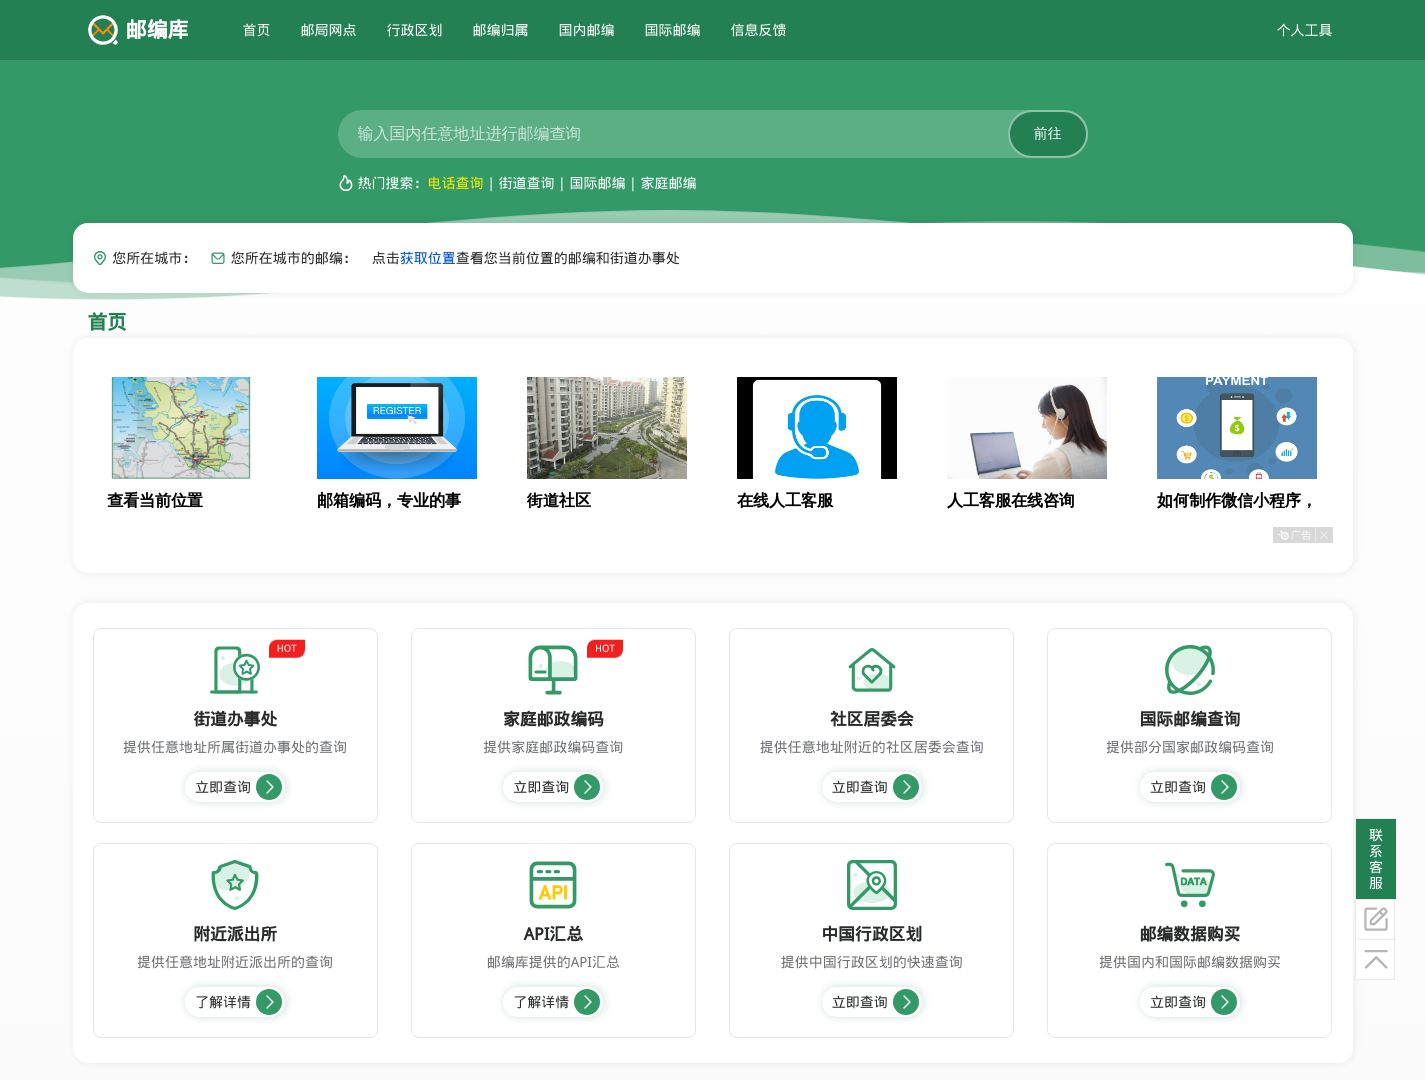Click the 家庭邮政编码 mailbox icon
The image size is (1425, 1080).
tap(553, 670)
